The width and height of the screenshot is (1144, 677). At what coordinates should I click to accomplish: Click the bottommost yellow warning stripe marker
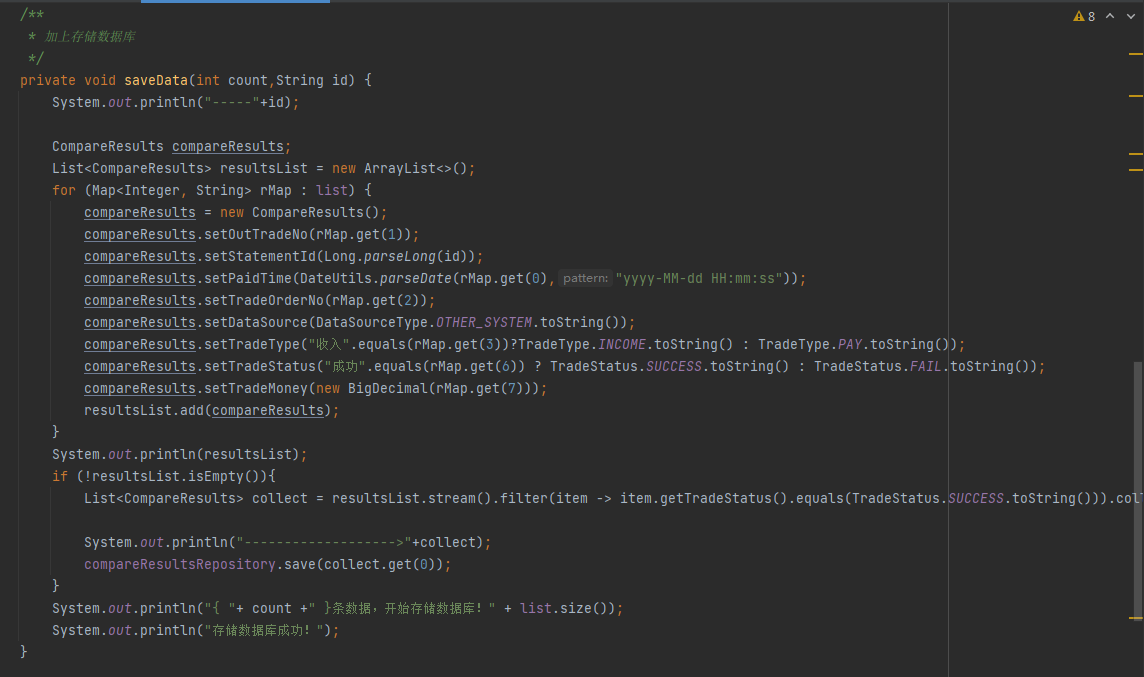[x=1135, y=618]
